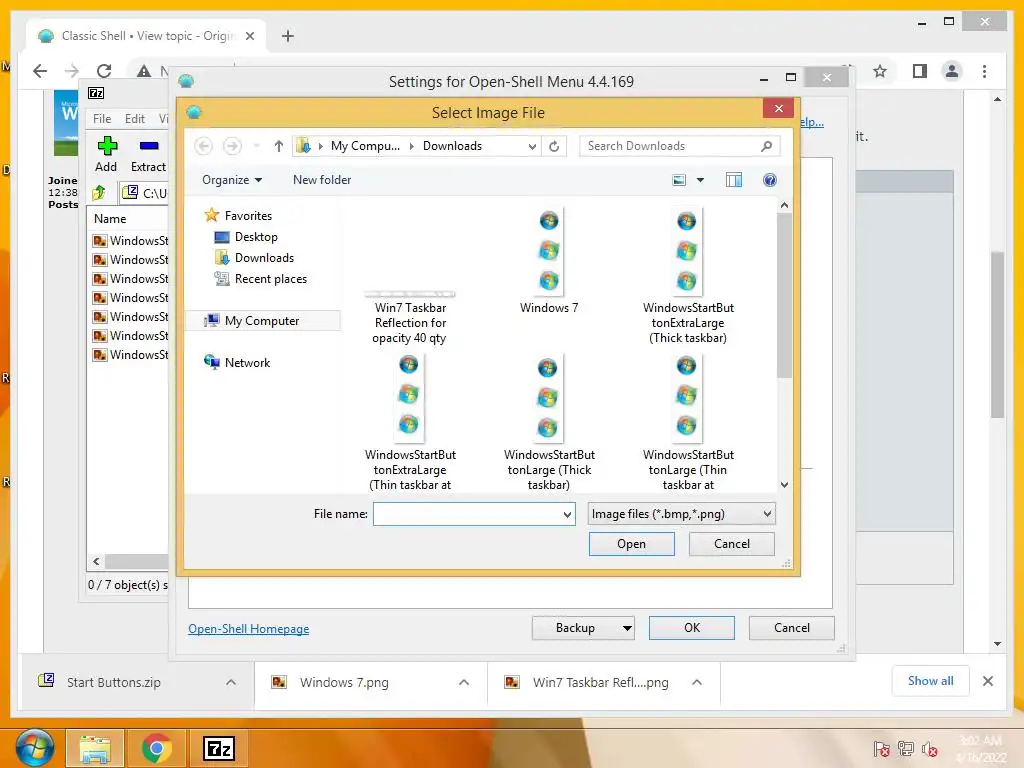Go back in Chrome browser
This screenshot has width=1024, height=768.
40,71
